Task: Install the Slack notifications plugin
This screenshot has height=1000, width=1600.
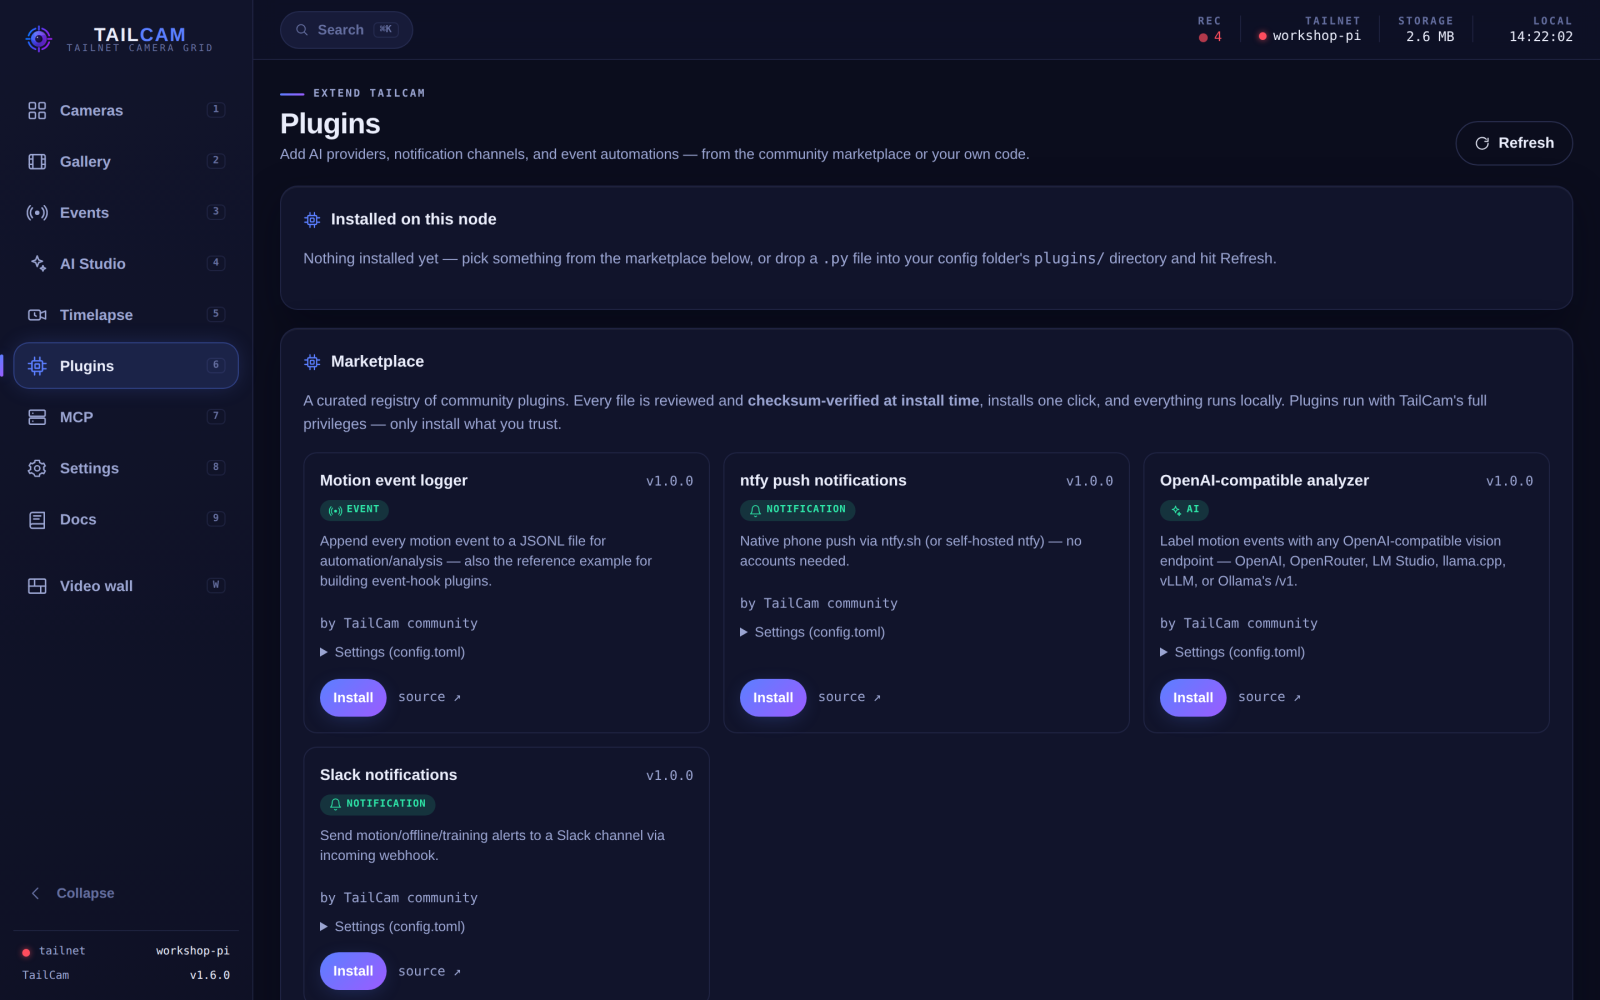Action: pyautogui.click(x=353, y=971)
